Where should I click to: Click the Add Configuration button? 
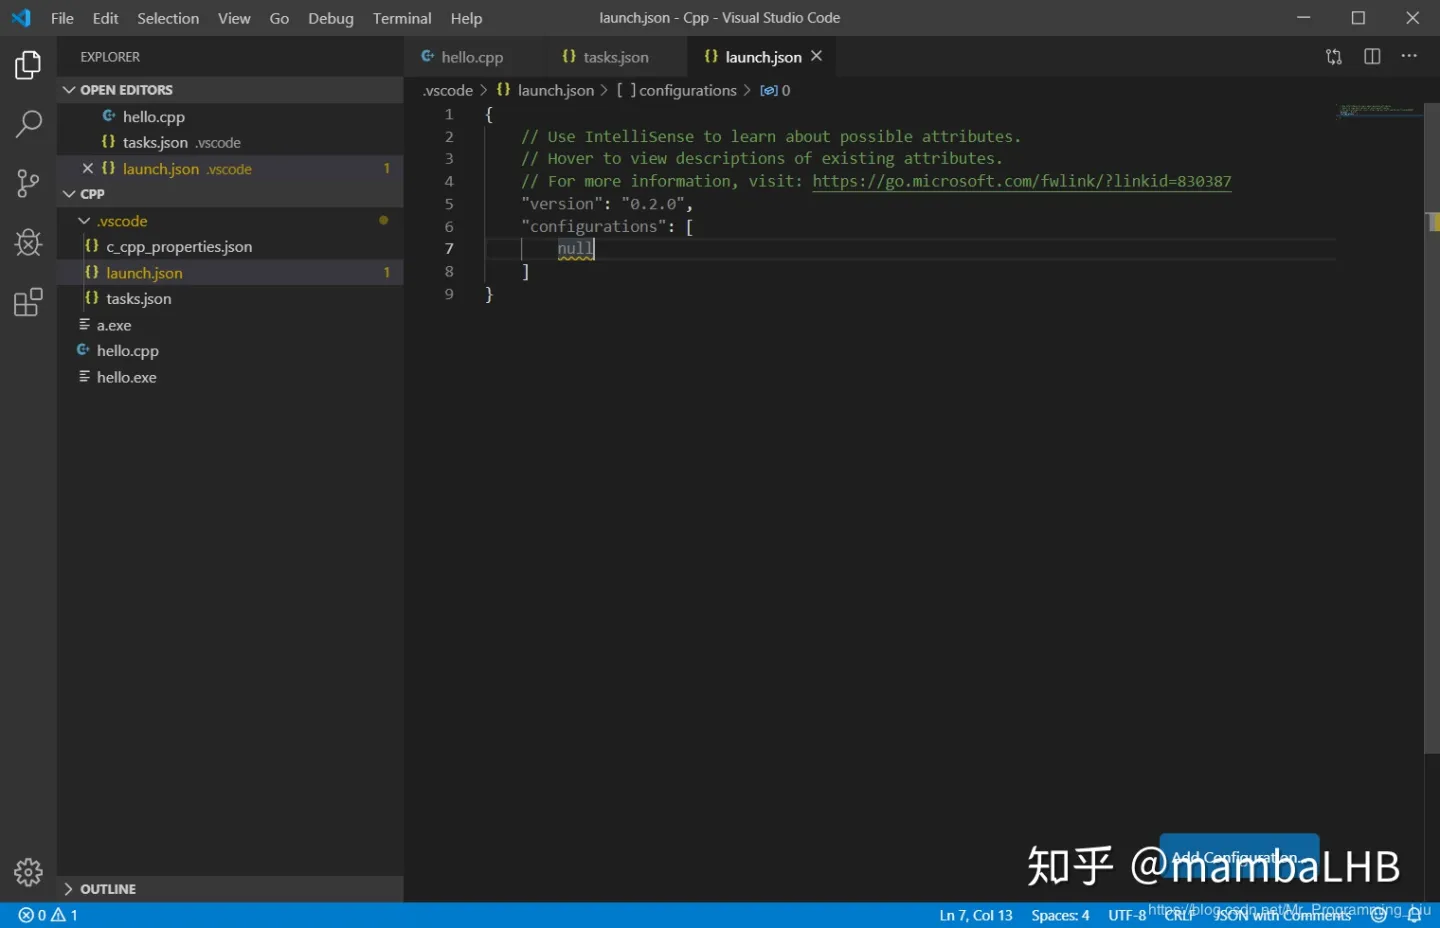pyautogui.click(x=1237, y=857)
